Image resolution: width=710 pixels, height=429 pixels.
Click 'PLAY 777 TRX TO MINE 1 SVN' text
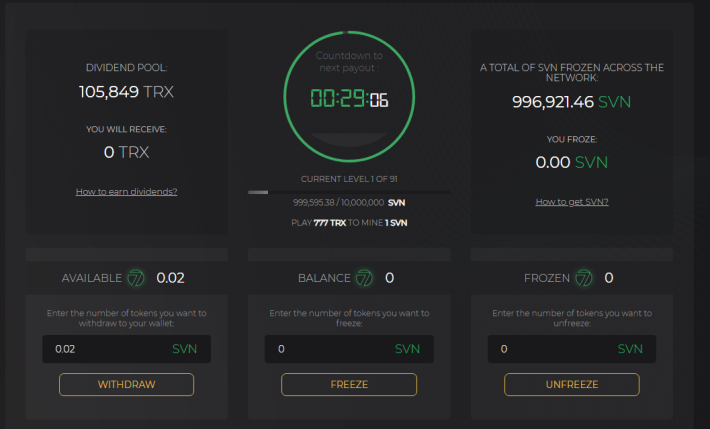tap(349, 223)
